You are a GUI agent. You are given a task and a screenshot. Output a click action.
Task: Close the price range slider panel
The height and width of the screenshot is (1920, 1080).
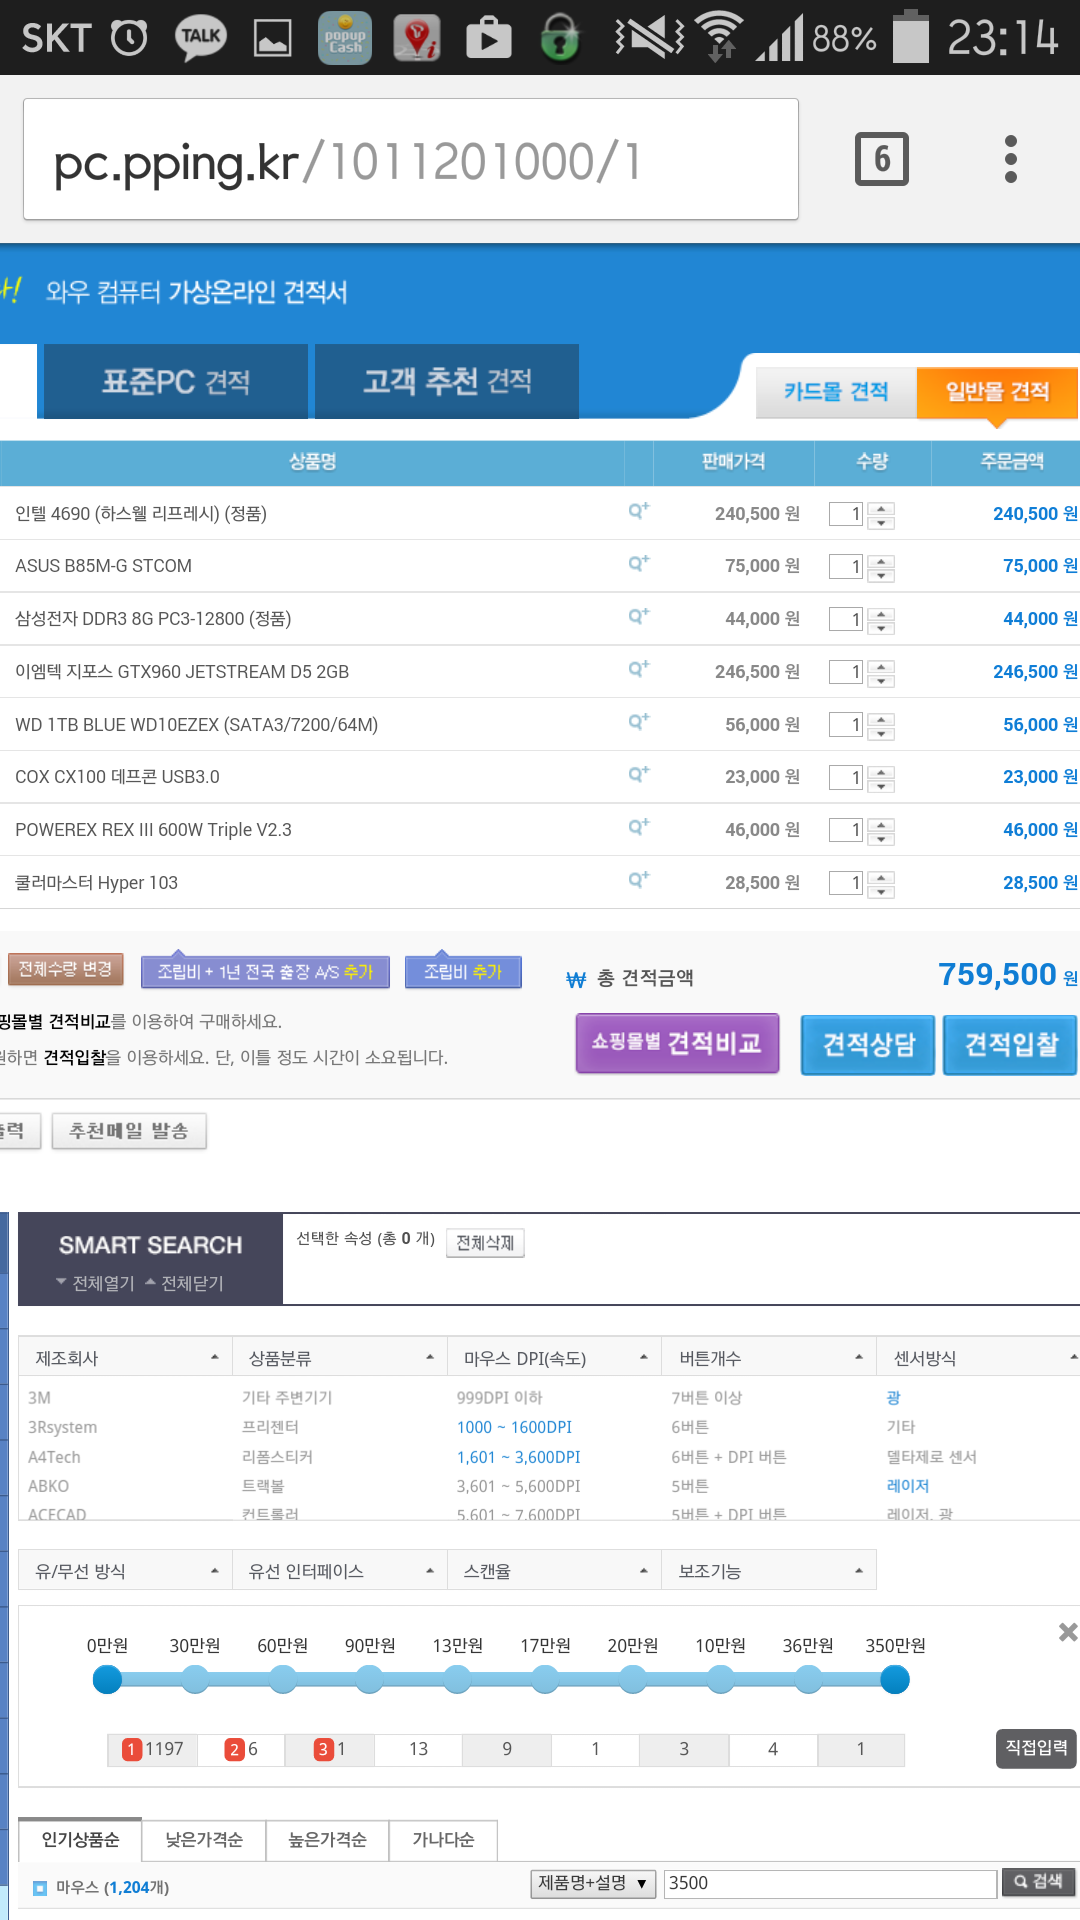pyautogui.click(x=1067, y=1632)
